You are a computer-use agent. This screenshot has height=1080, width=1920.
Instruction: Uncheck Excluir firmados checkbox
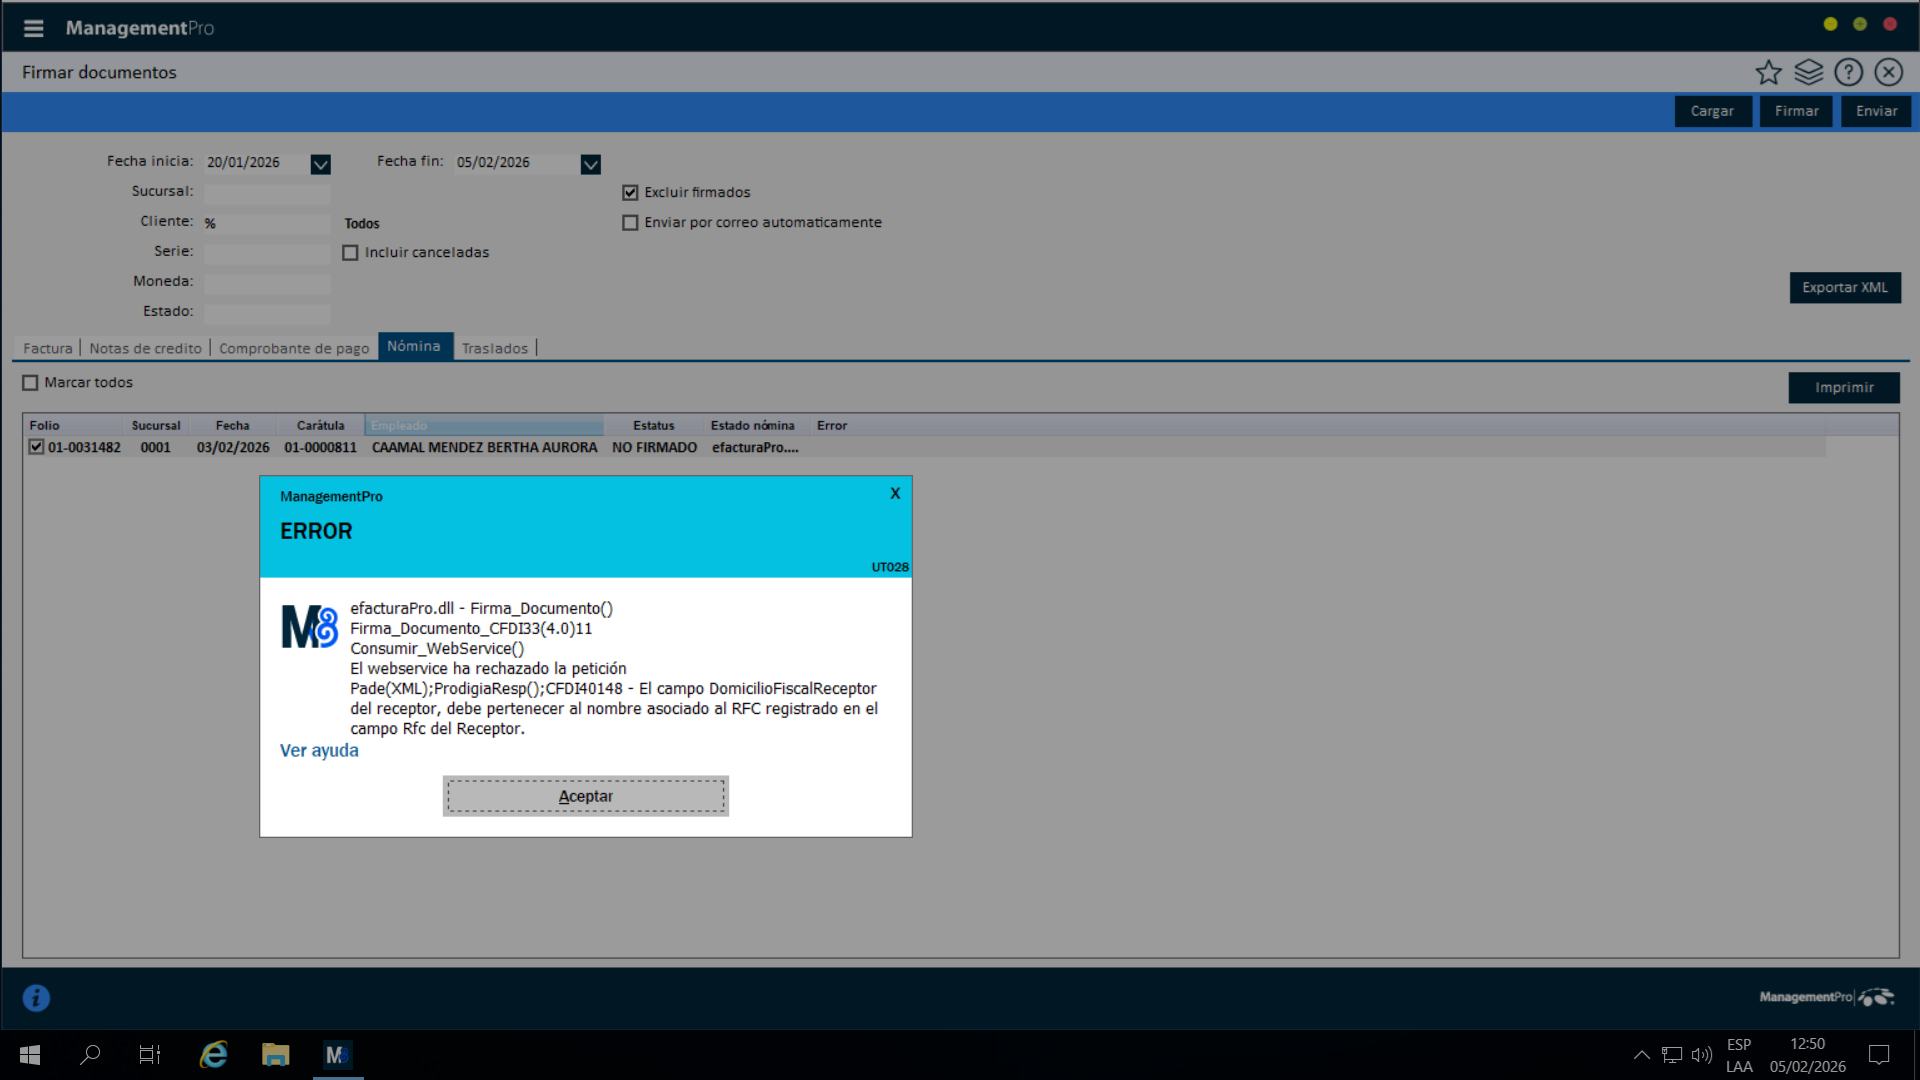tap(630, 192)
